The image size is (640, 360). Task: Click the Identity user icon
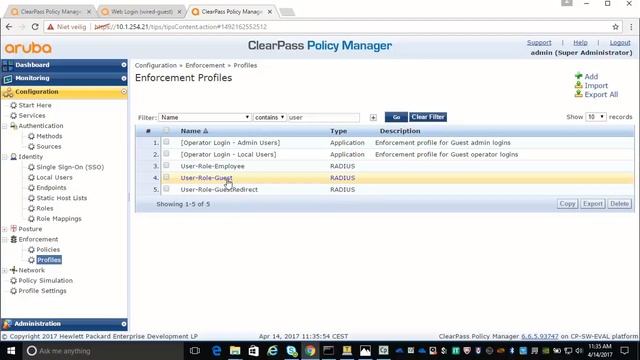(x=13, y=157)
